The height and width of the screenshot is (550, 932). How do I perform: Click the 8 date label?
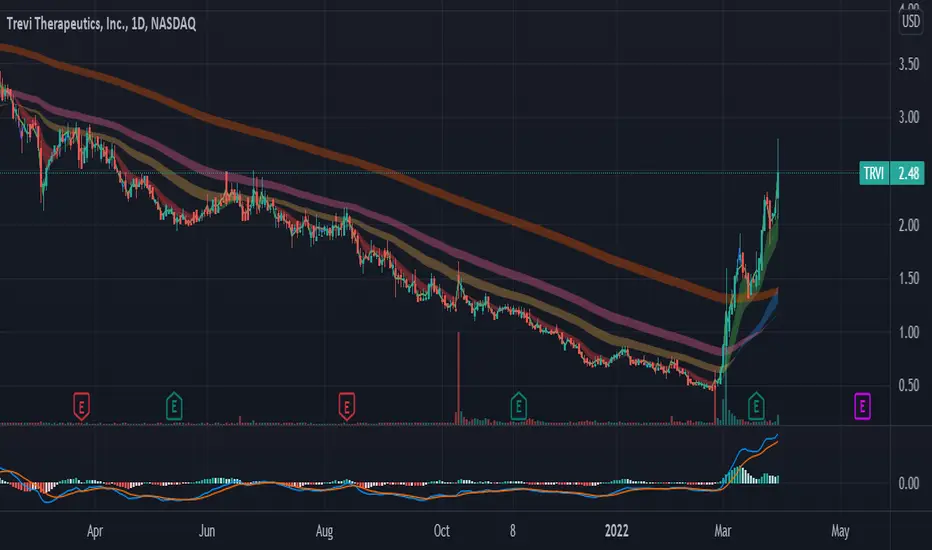512,531
